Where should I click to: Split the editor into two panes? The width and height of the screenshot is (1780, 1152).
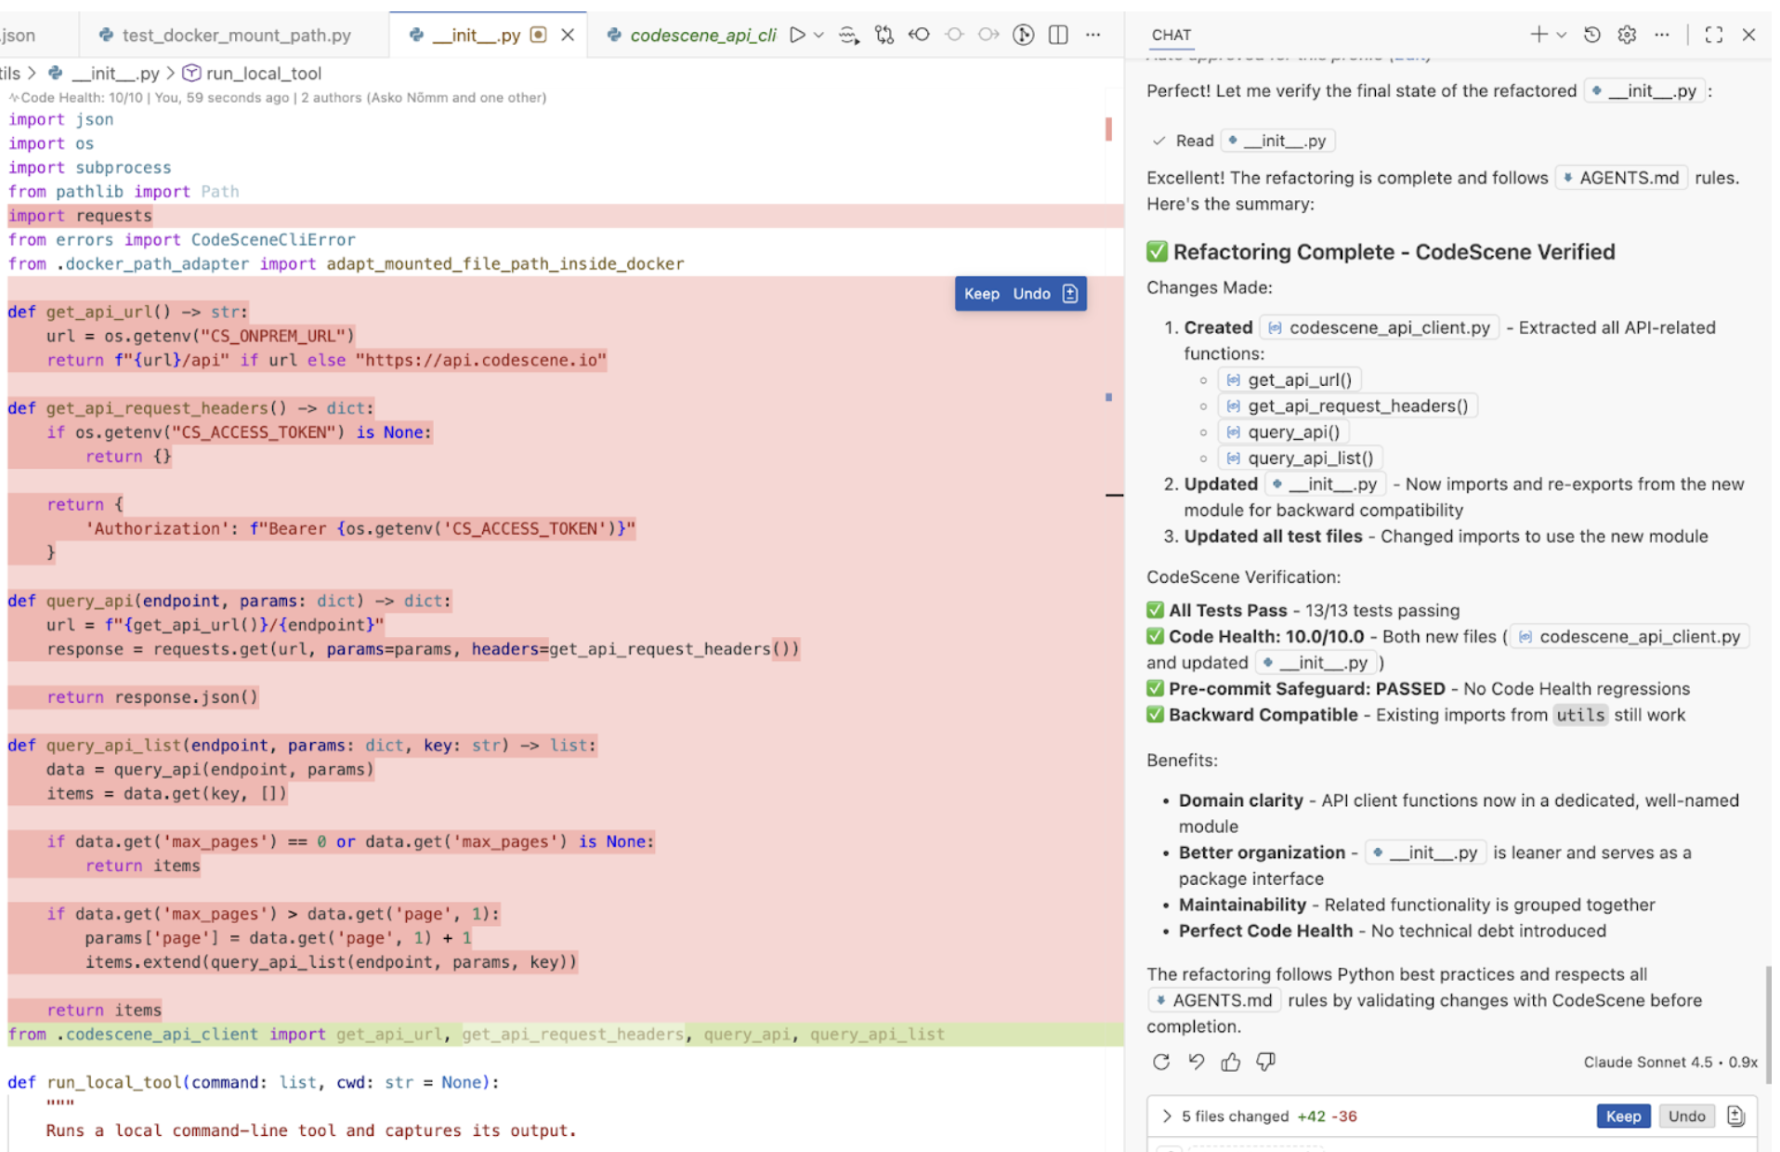coord(1057,34)
